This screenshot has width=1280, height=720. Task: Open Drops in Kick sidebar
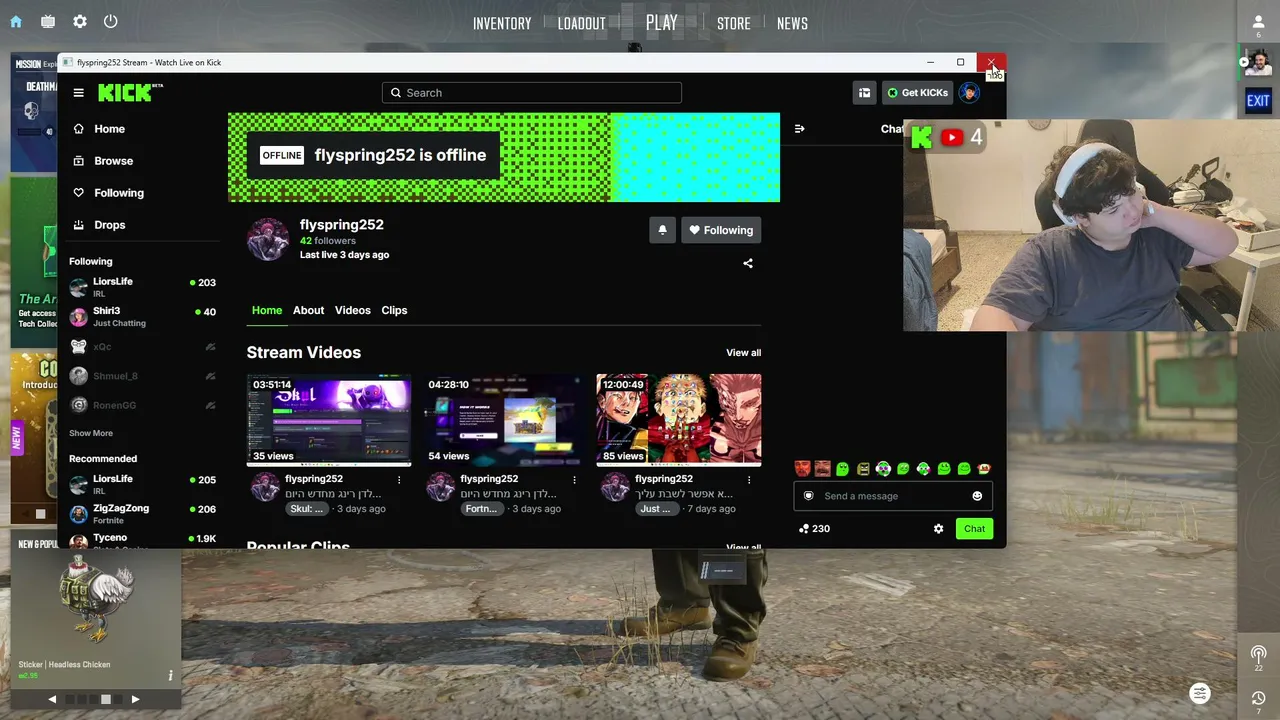(x=99, y=225)
